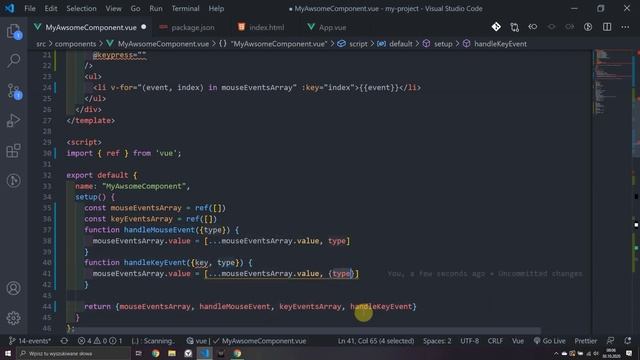640x360 pixels.
Task: Click the circled play icon in editor toolbar
Action: (588, 27)
